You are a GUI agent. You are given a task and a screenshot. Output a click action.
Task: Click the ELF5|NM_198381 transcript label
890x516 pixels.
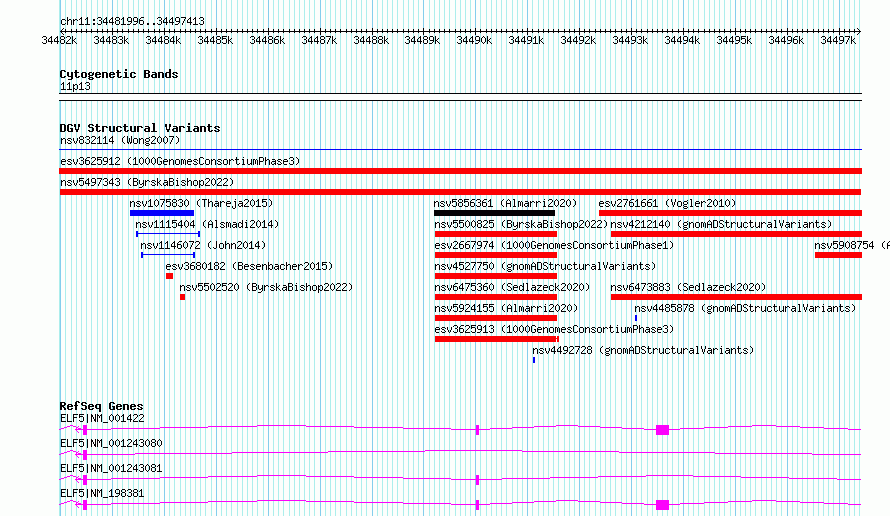pos(102,493)
